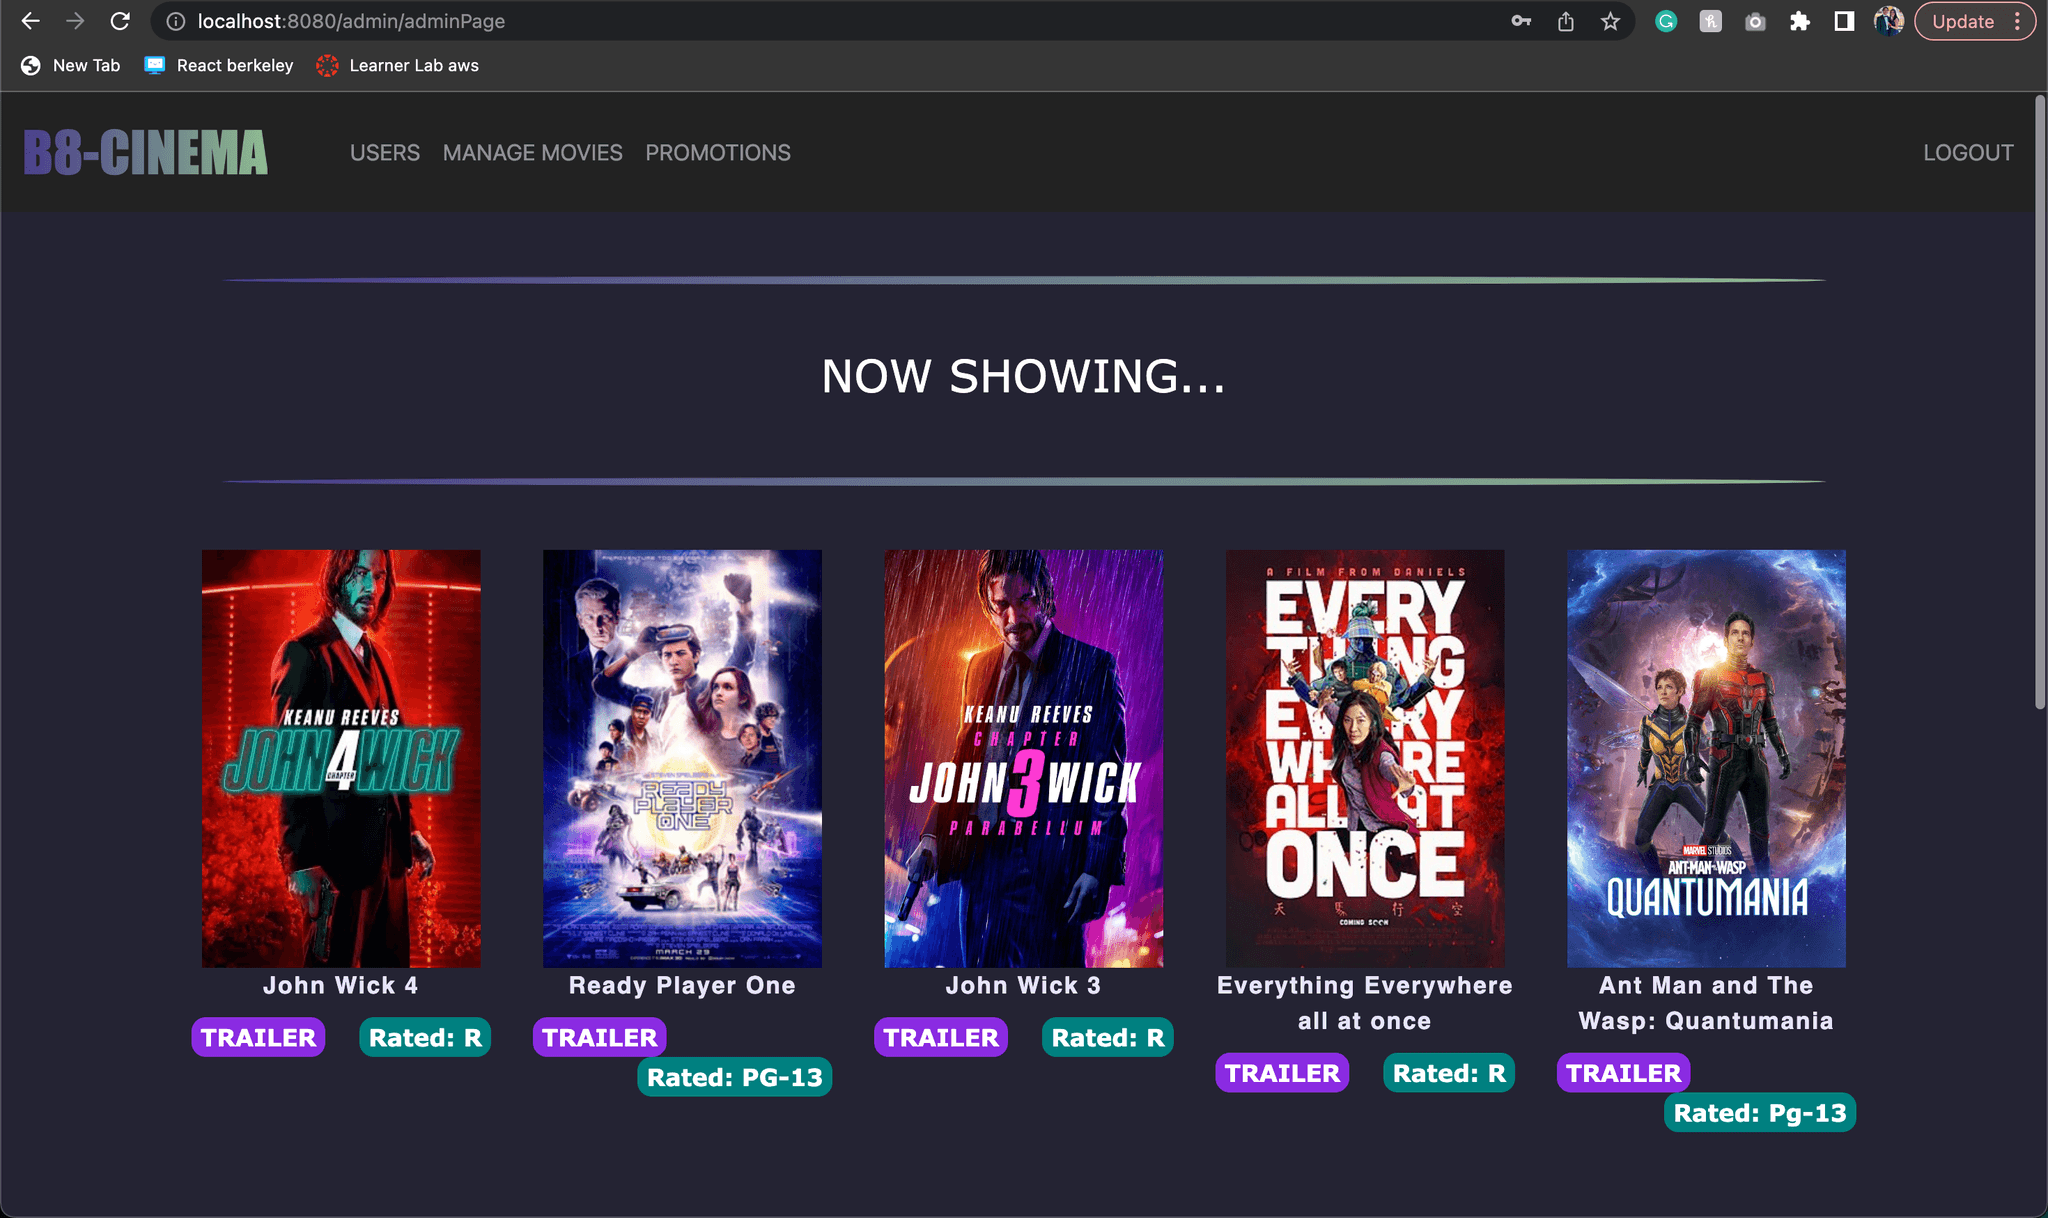Open saved passwords key icon

1521,21
